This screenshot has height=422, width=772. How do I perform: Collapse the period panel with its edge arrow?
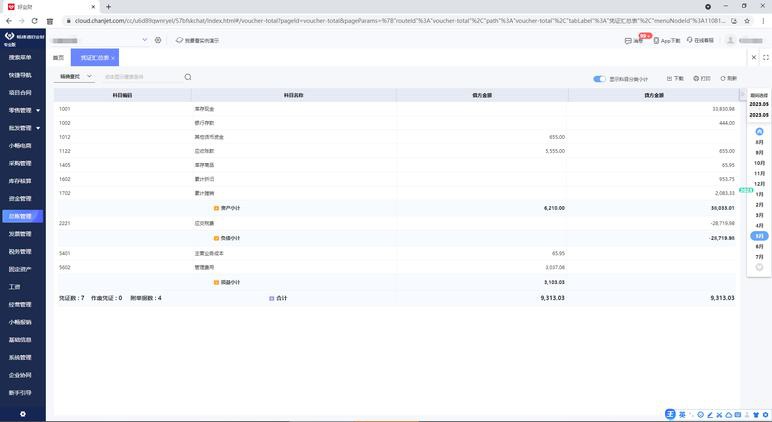(742, 95)
